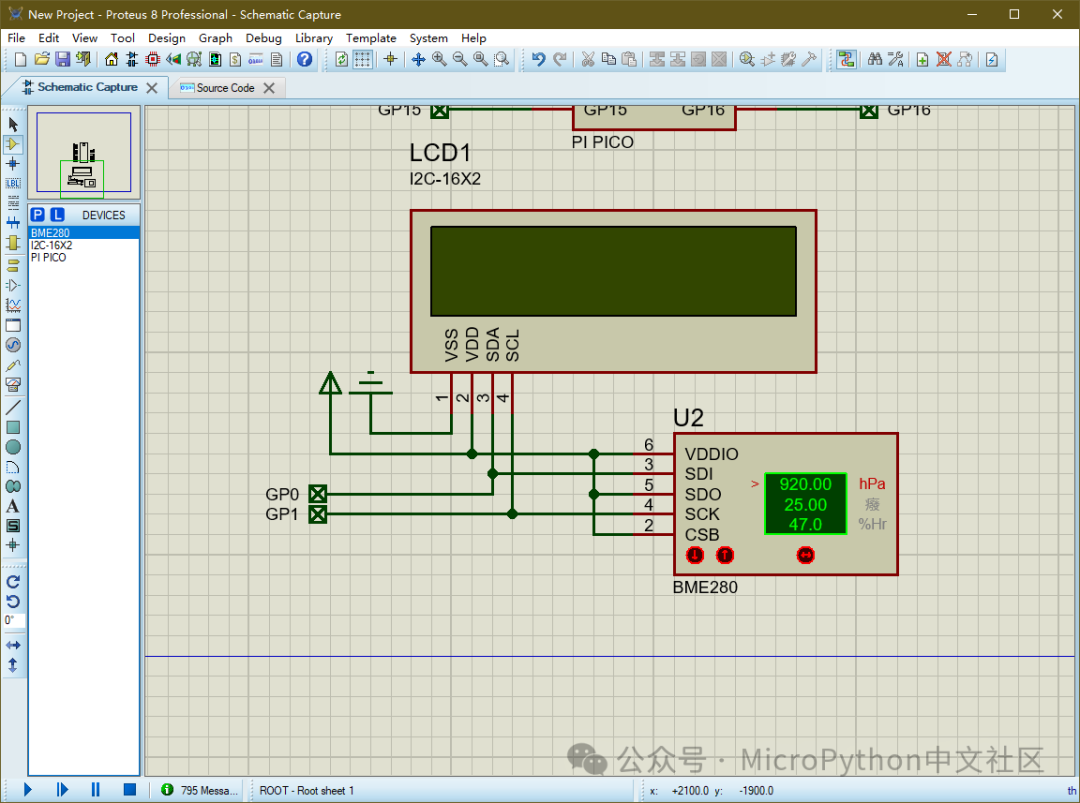Click the L library manager button

pyautogui.click(x=57, y=215)
